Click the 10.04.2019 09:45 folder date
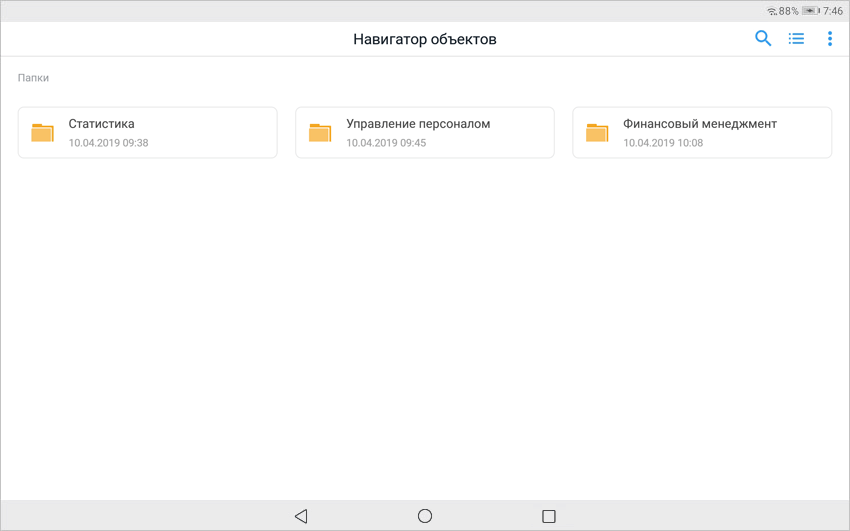 click(386, 143)
